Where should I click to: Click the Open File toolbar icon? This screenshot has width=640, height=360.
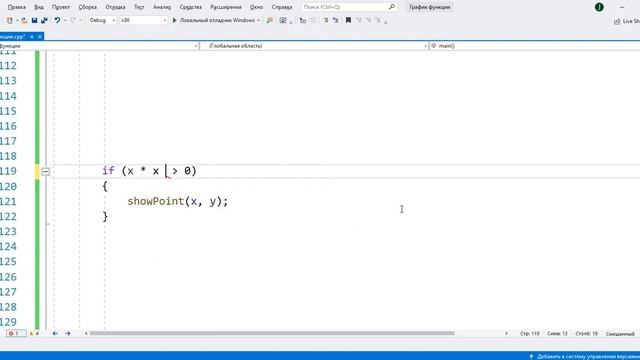(24, 20)
